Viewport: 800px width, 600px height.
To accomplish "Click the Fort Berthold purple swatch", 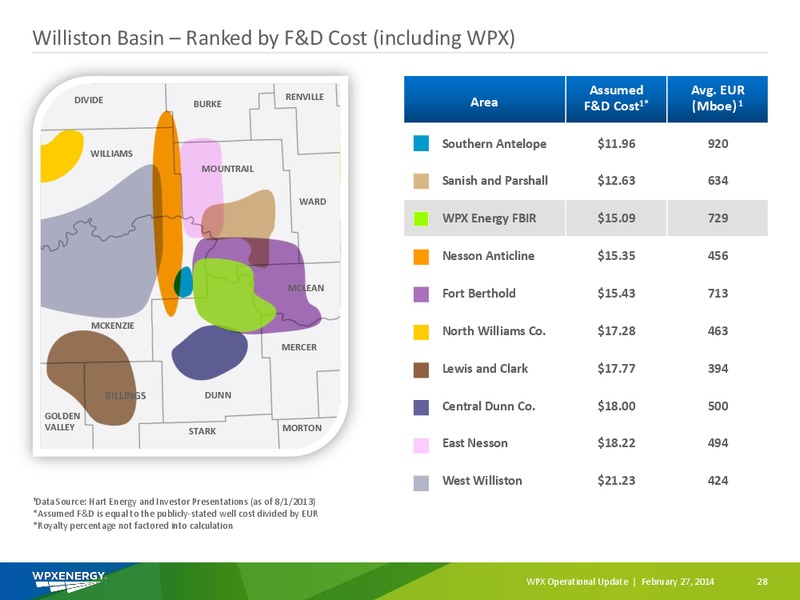I will [x=421, y=294].
